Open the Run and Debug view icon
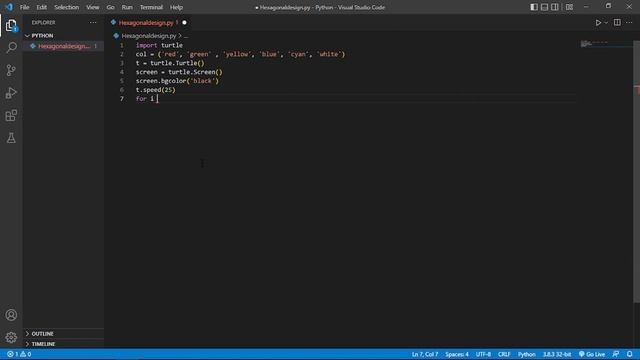Image resolution: width=640 pixels, height=360 pixels. pos(11,93)
